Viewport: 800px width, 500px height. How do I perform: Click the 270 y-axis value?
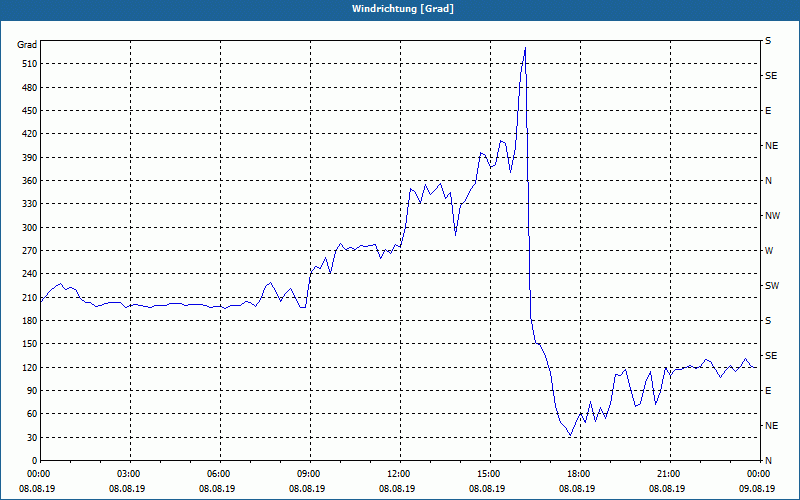pos(31,251)
